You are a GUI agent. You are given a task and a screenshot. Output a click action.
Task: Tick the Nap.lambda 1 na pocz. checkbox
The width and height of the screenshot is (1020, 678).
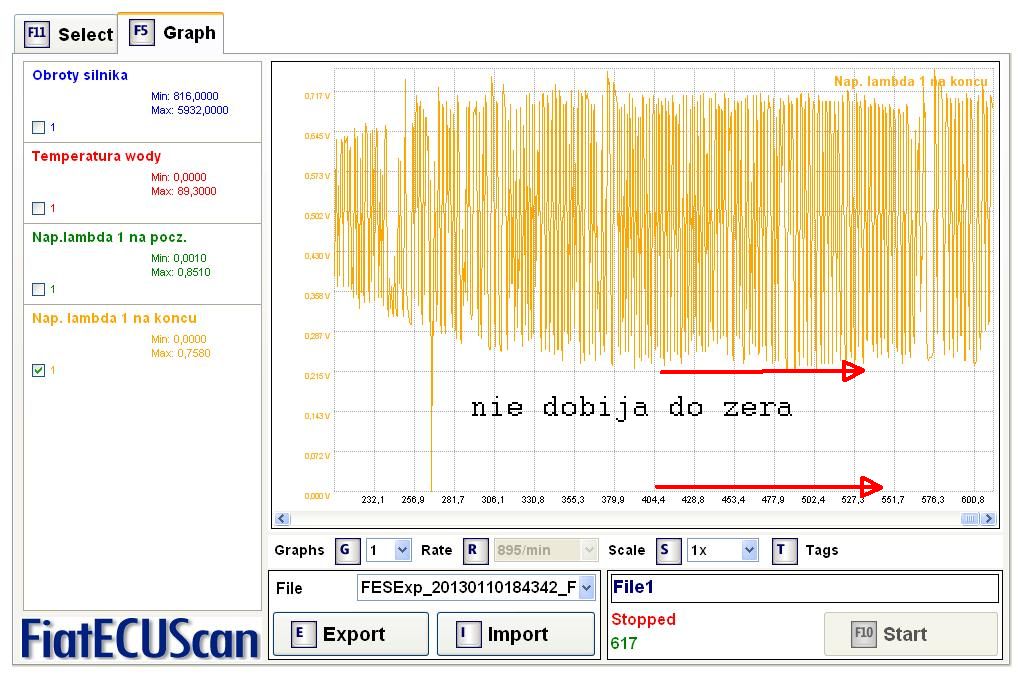(x=38, y=289)
